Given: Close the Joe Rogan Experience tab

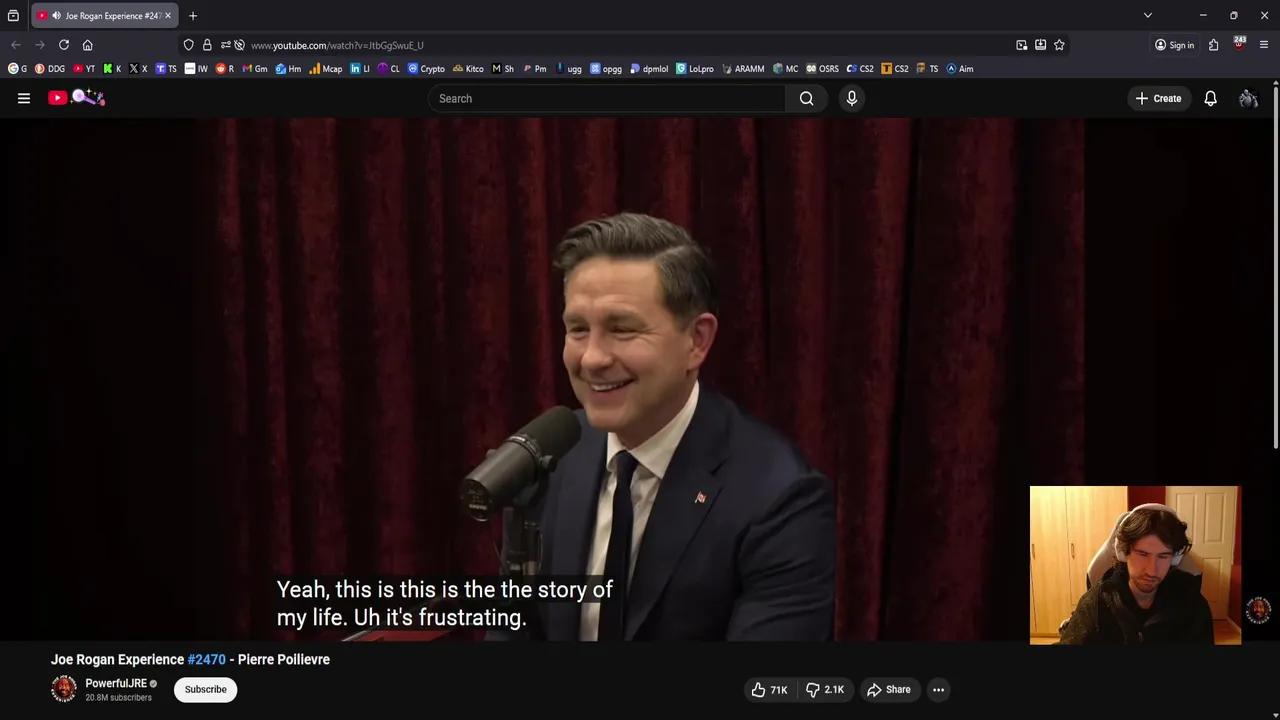Looking at the screenshot, I should (x=168, y=16).
